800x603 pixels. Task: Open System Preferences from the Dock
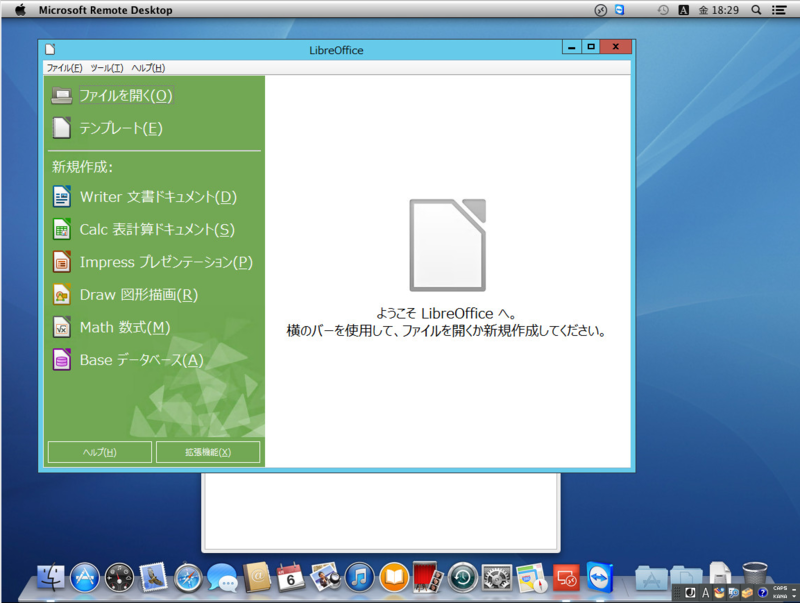tap(497, 577)
